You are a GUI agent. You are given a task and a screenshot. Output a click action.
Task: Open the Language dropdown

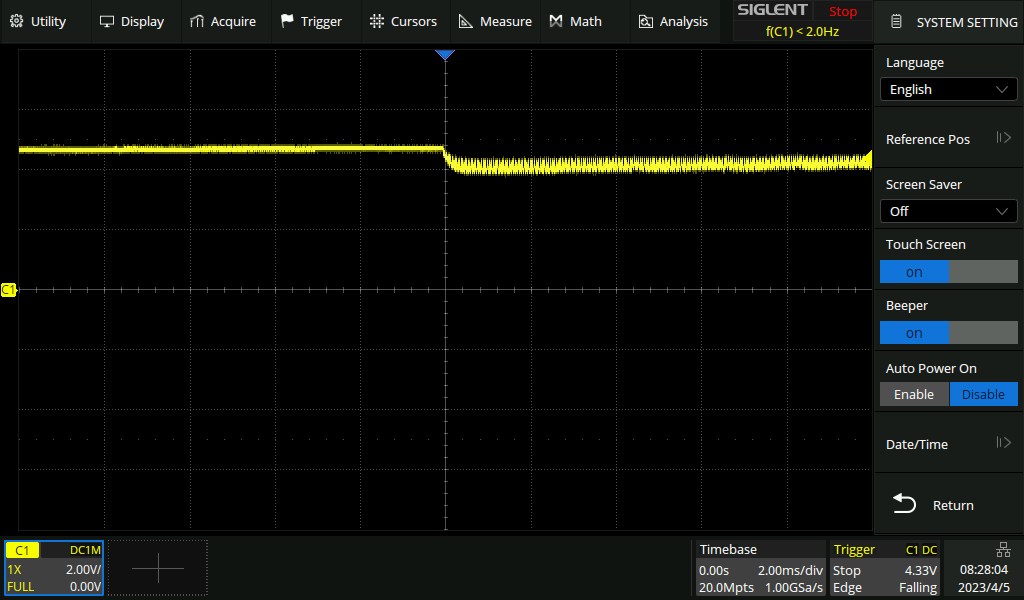coord(948,89)
